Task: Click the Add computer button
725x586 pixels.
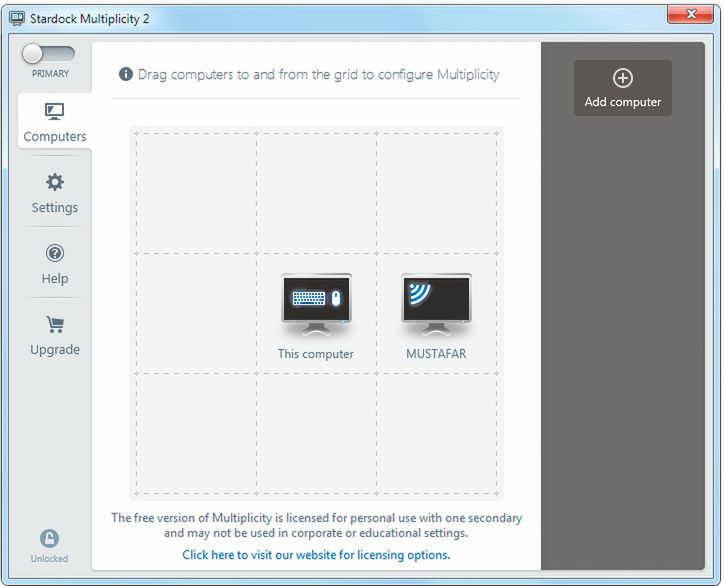Action: pos(622,88)
